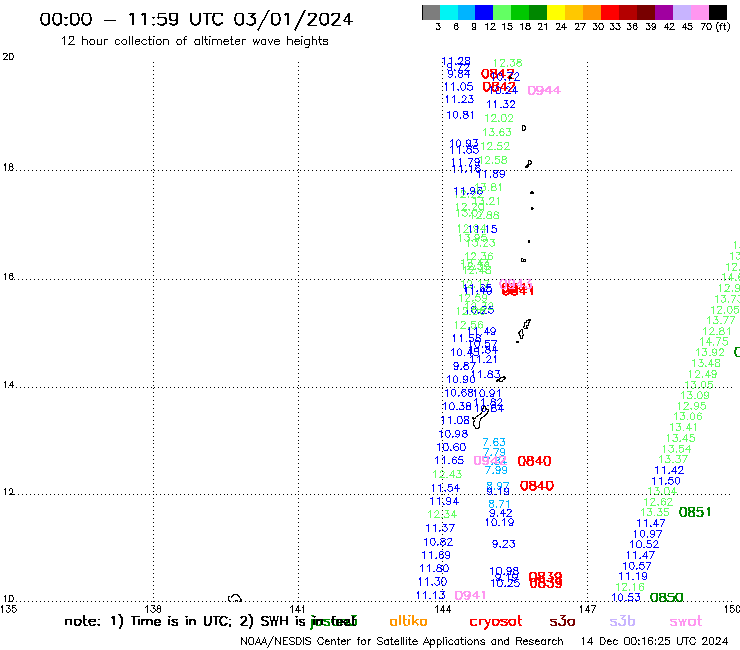Image resolution: width=740 pixels, height=650 pixels.
Task: Click the blue value '10.97' on the right track
Action: click(x=648, y=534)
